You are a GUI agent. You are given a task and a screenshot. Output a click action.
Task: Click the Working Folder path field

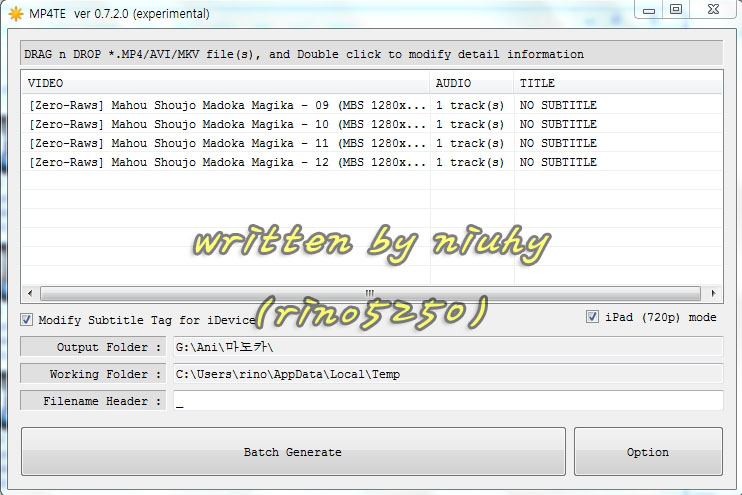(x=448, y=374)
